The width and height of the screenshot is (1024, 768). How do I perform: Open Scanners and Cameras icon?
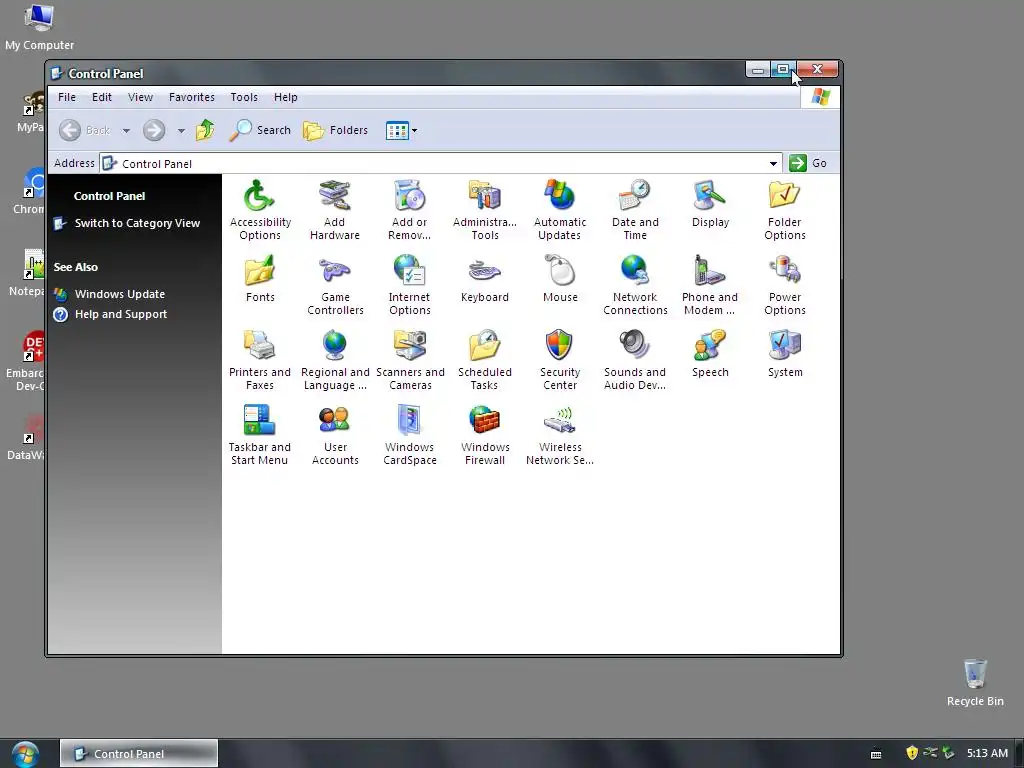(x=410, y=360)
